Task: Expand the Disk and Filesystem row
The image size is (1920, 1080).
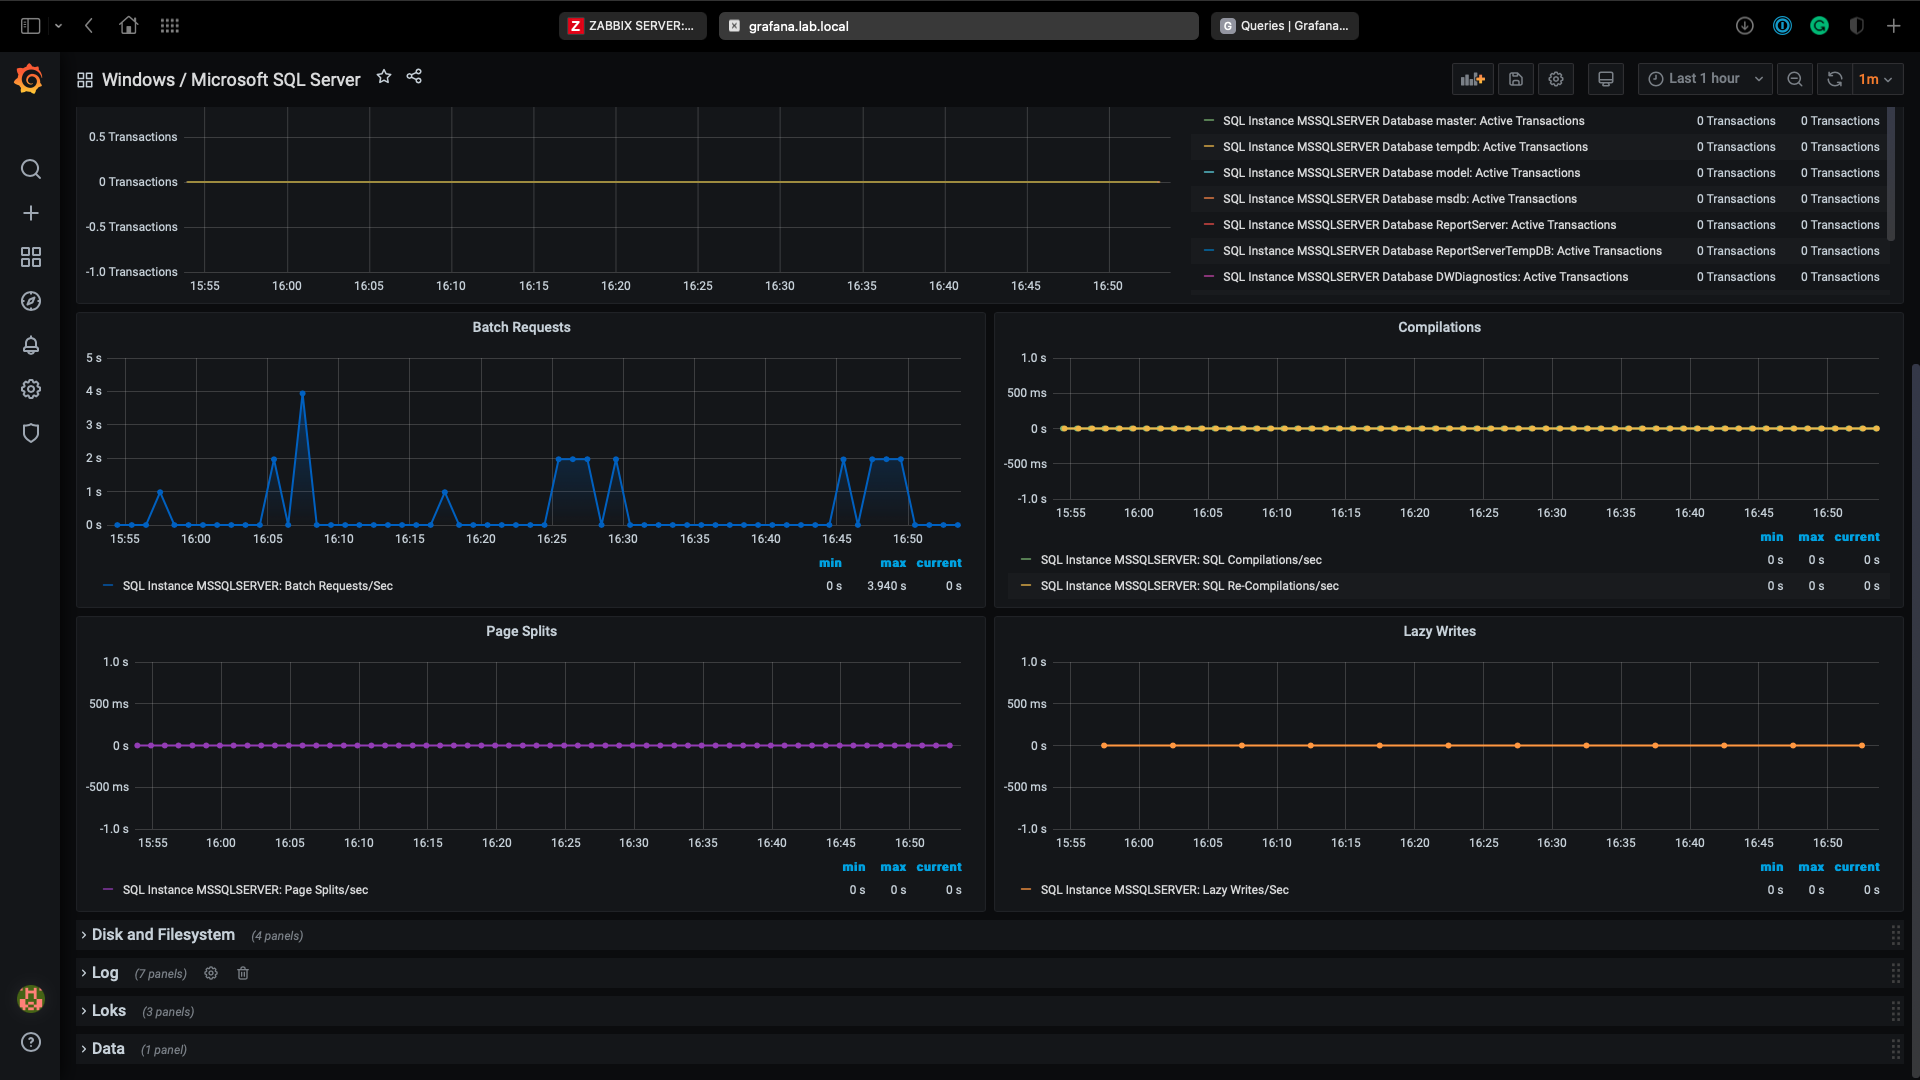Action: tap(163, 935)
